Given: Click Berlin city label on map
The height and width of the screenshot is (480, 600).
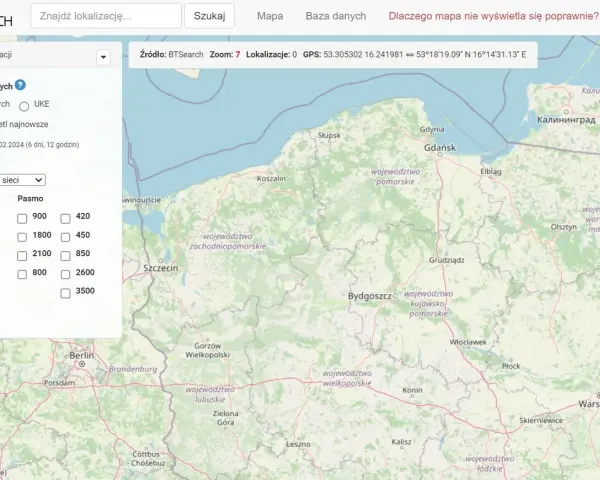Looking at the screenshot, I should pyautogui.click(x=82, y=355).
